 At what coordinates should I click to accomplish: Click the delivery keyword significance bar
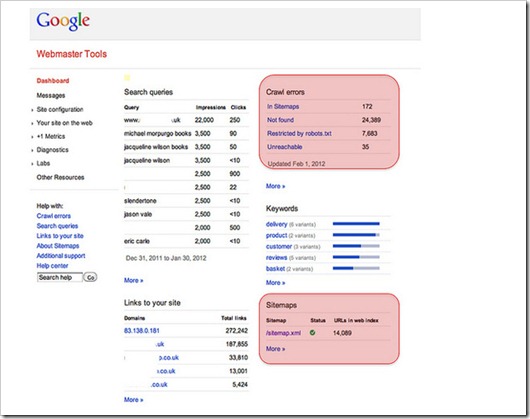tap(356, 224)
